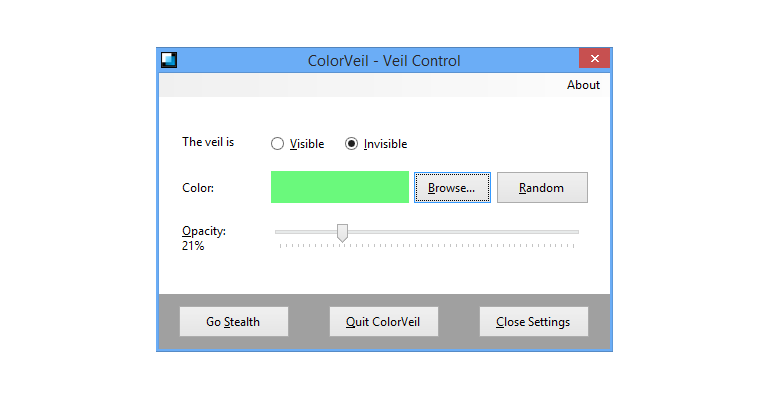Click opacity slider track left of thumb

(306, 232)
